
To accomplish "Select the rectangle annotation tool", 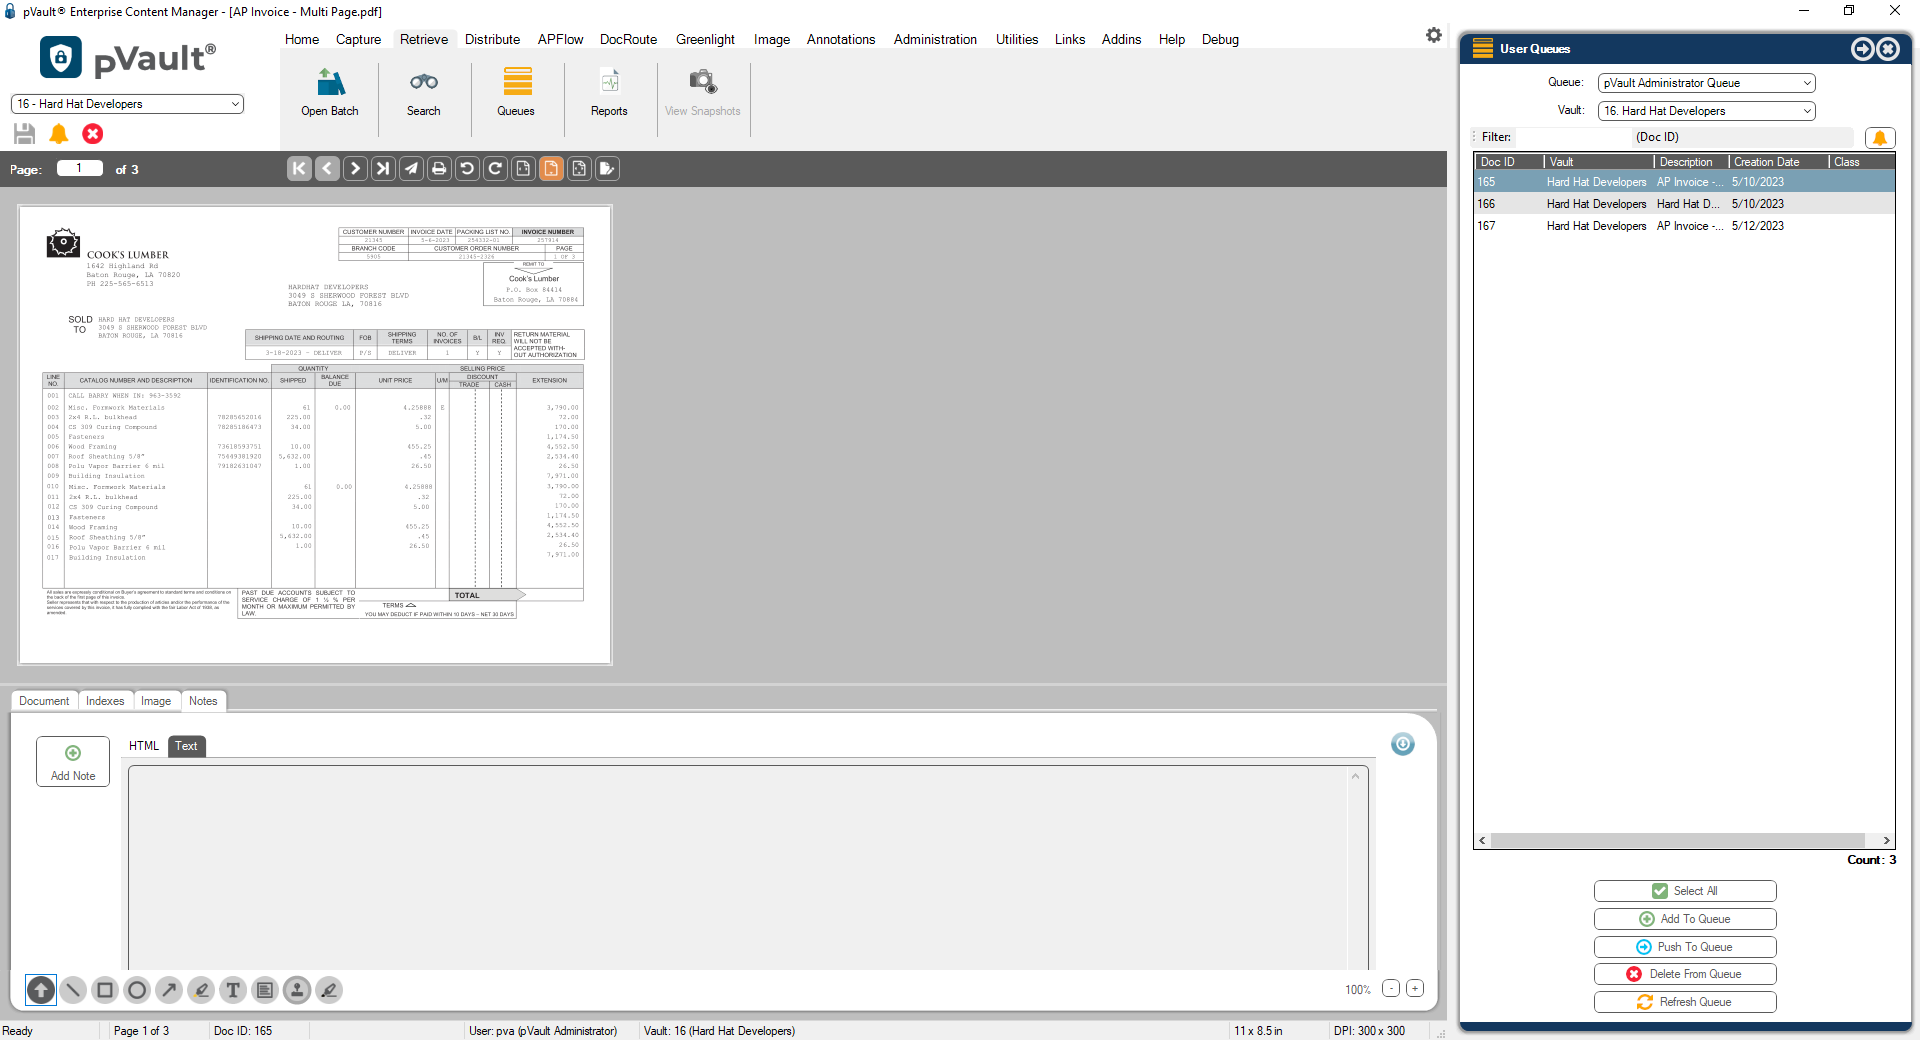I will [x=105, y=990].
